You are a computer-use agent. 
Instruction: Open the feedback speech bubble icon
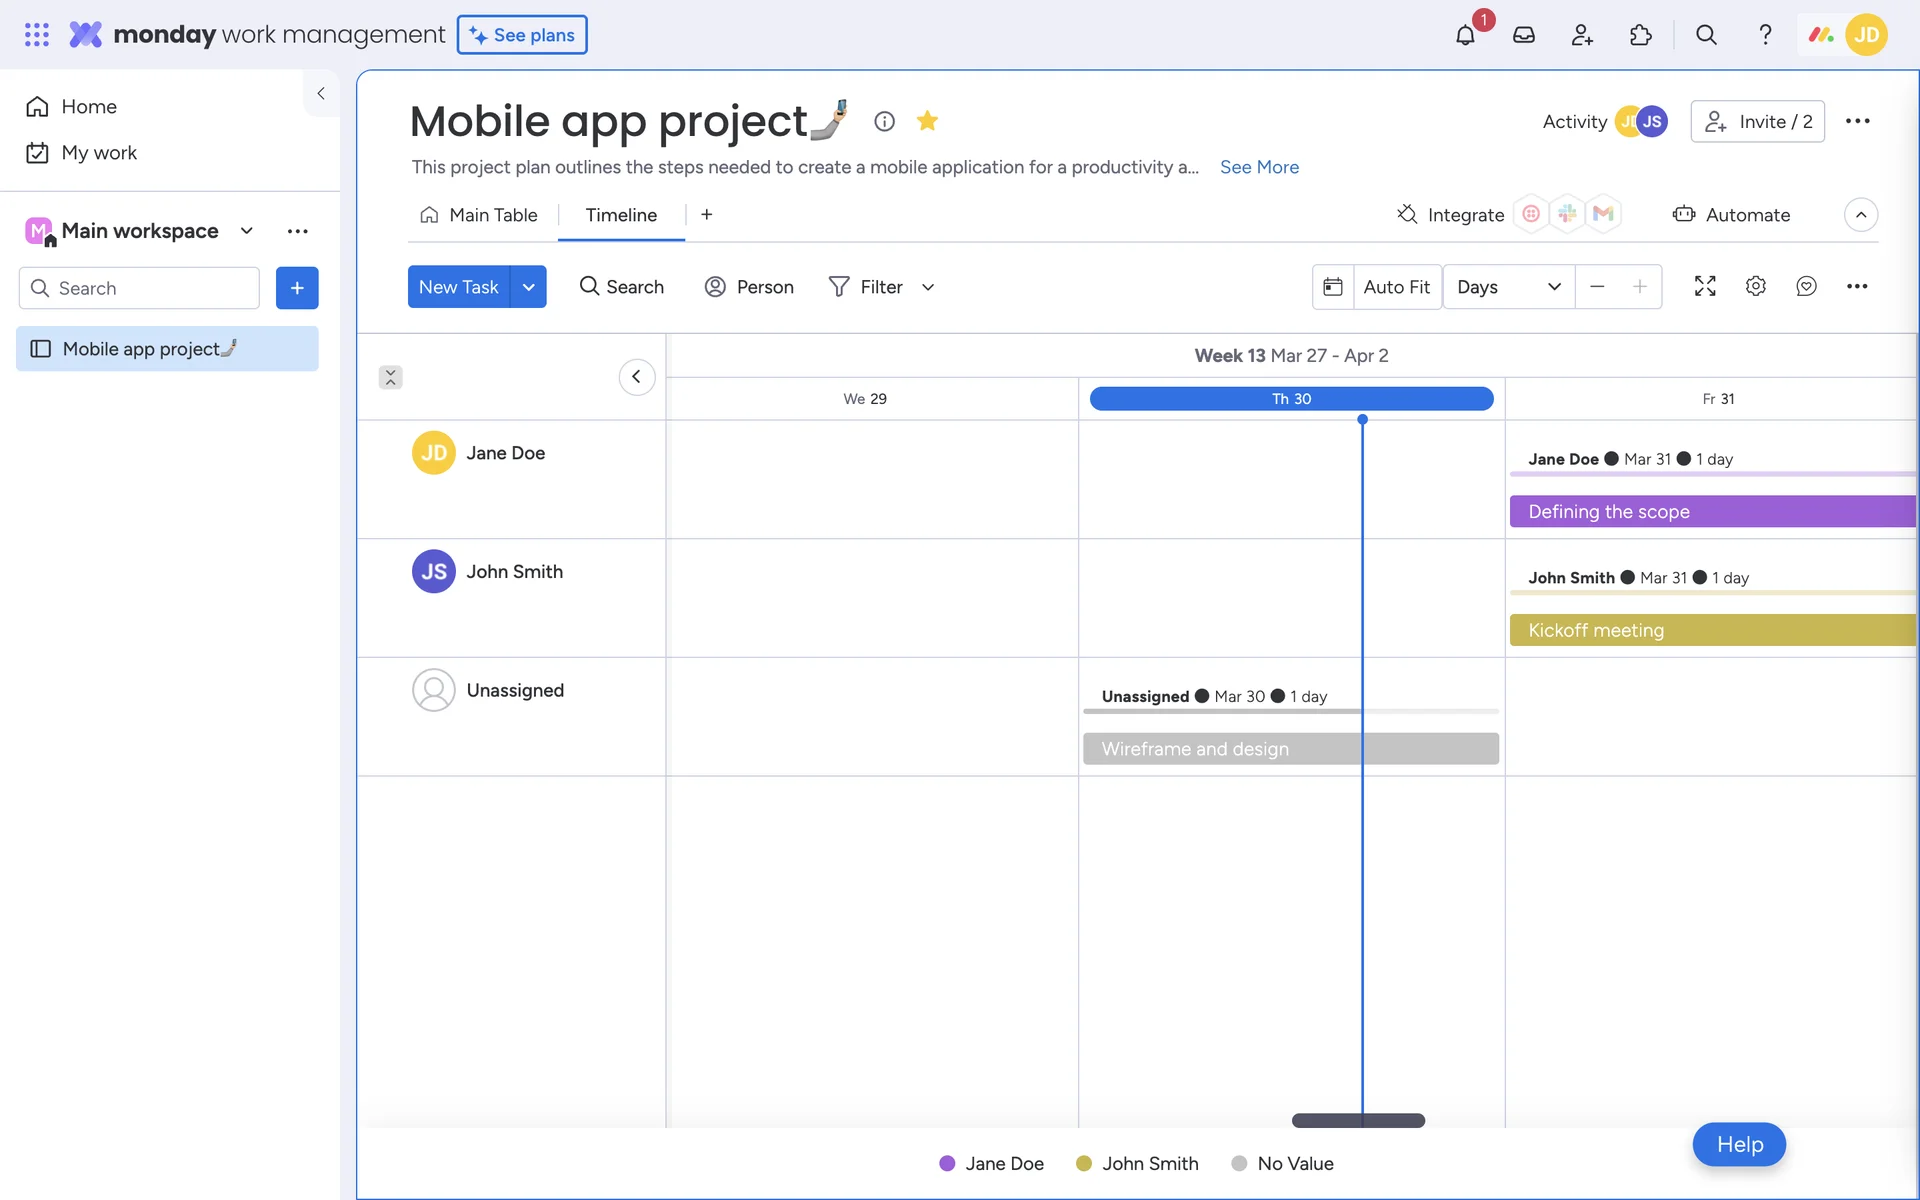(x=1806, y=286)
